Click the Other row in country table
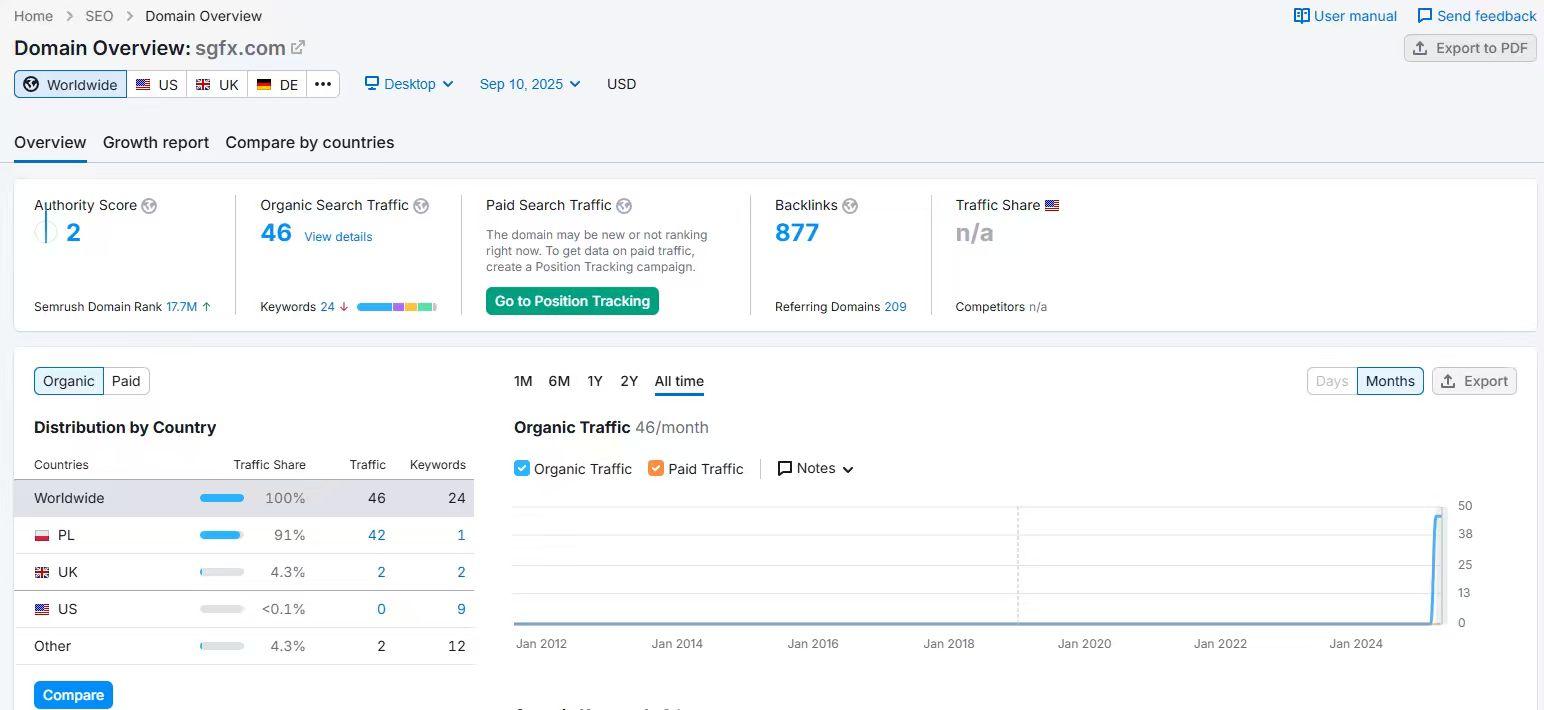This screenshot has height=710, width=1544. click(244, 646)
